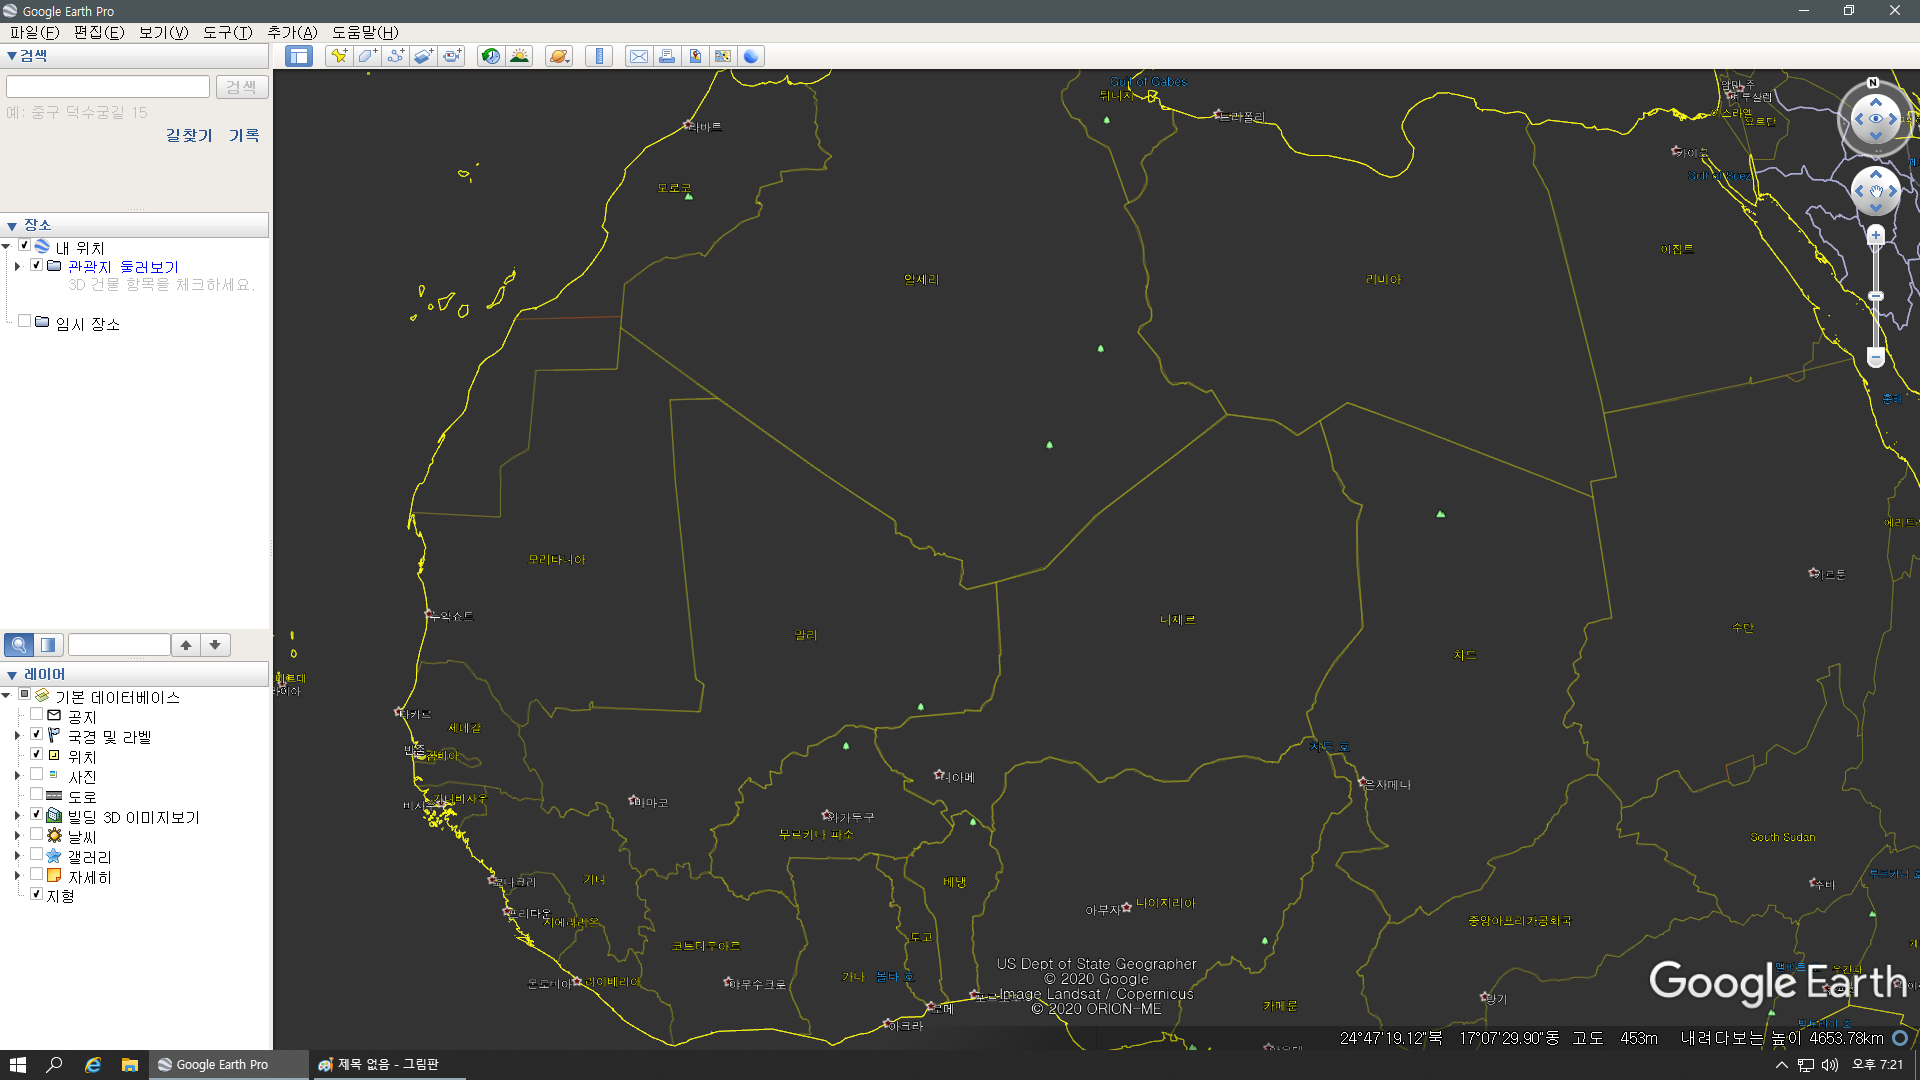Open the 추가(A) menu

292,32
